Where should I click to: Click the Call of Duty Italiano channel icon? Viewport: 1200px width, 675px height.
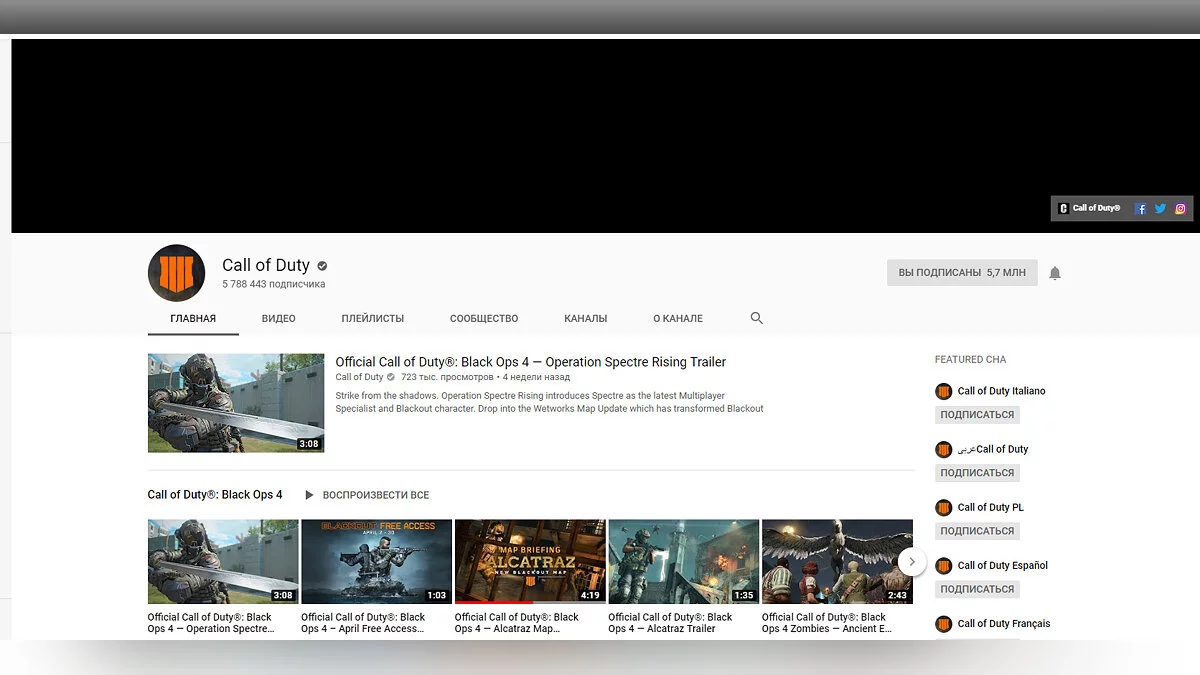943,391
